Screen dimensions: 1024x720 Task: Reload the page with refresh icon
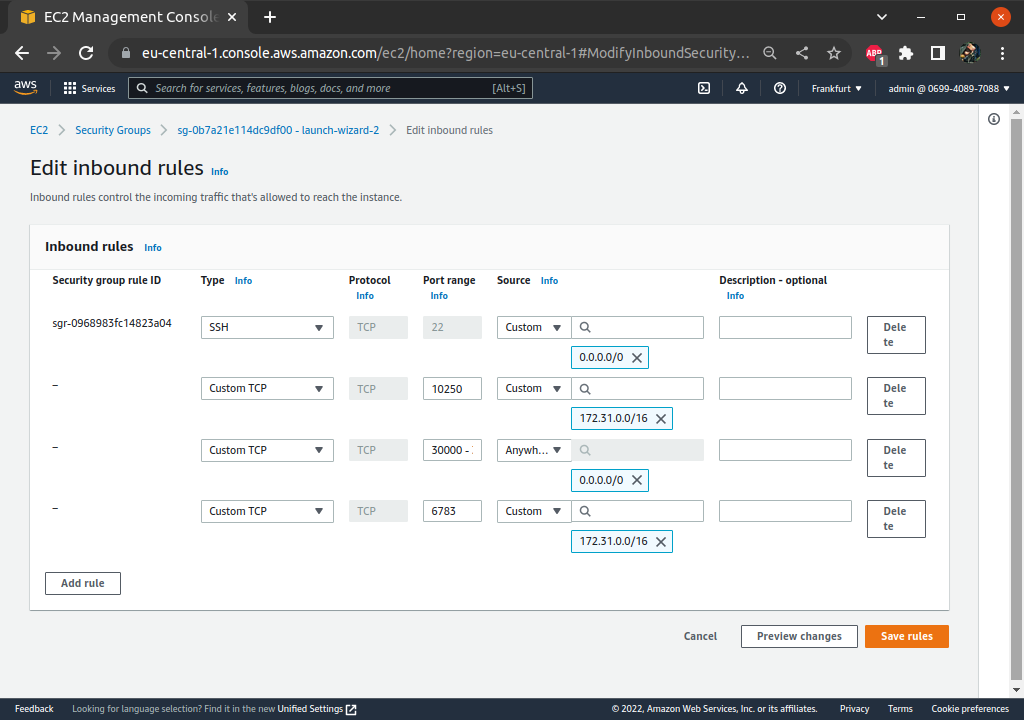86,53
